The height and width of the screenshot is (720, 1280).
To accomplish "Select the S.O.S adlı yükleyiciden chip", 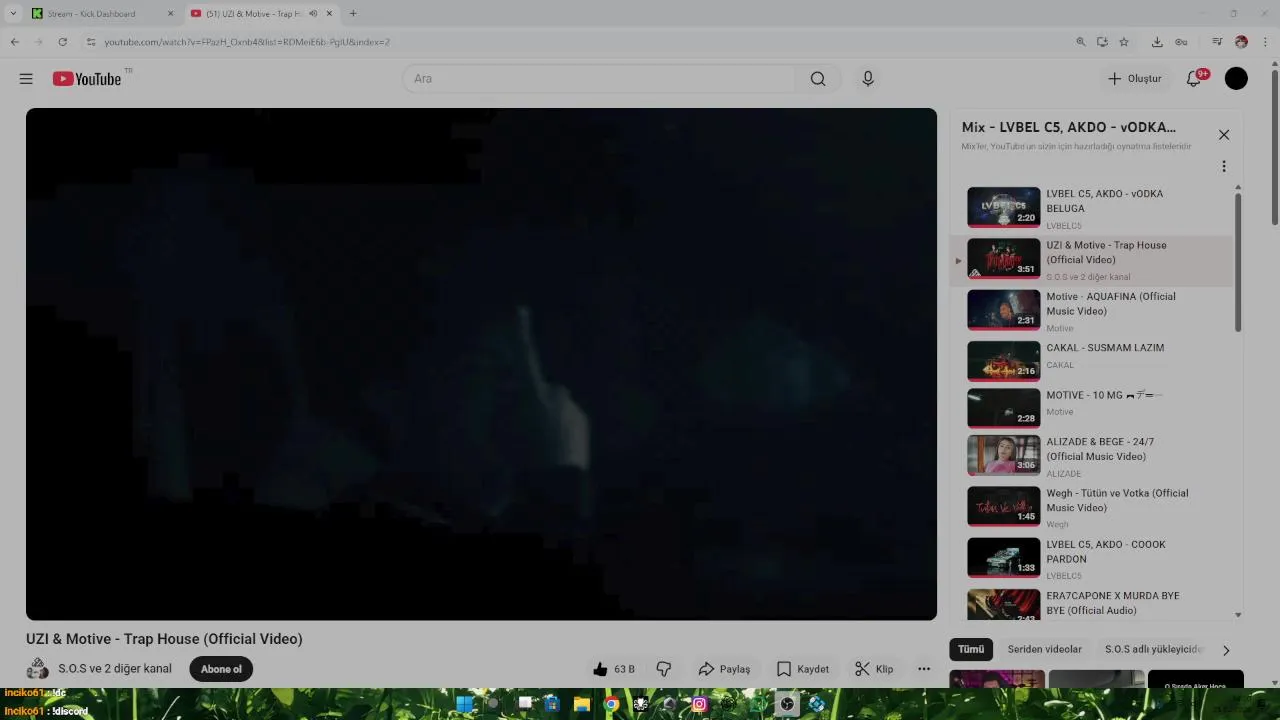I will point(1153,649).
